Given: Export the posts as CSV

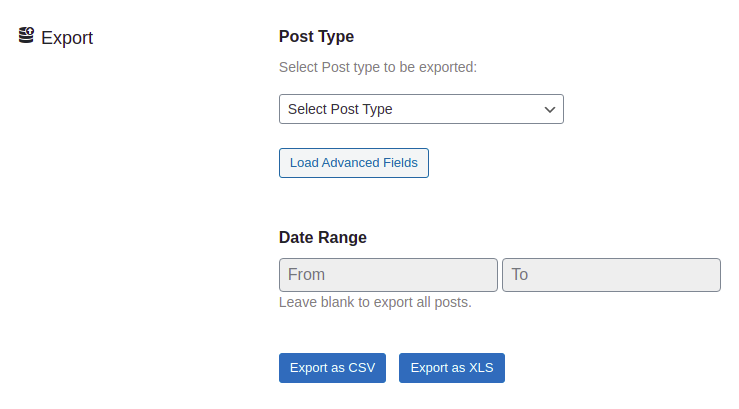Looking at the screenshot, I should [x=332, y=368].
